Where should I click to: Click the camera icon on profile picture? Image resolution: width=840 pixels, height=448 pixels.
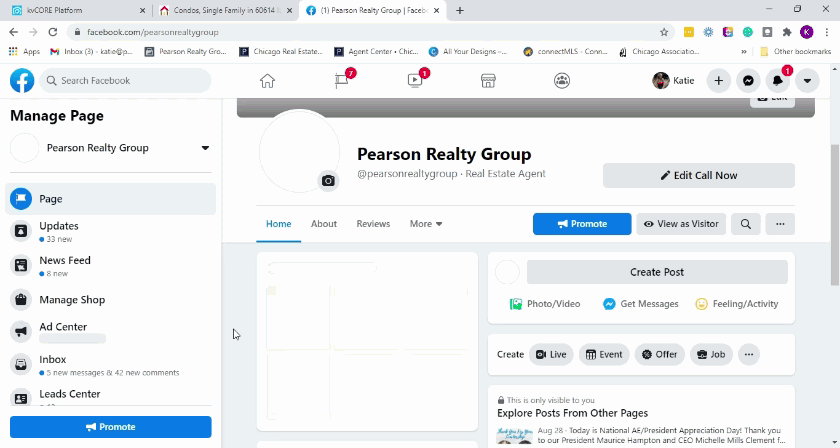328,181
